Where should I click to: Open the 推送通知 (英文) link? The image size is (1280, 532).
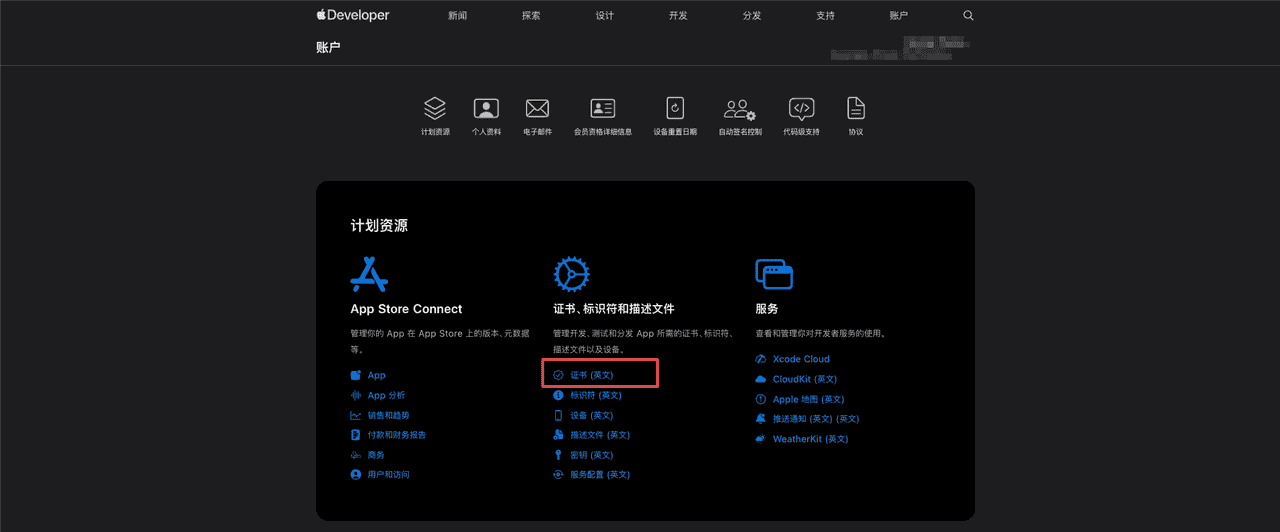pyautogui.click(x=816, y=419)
